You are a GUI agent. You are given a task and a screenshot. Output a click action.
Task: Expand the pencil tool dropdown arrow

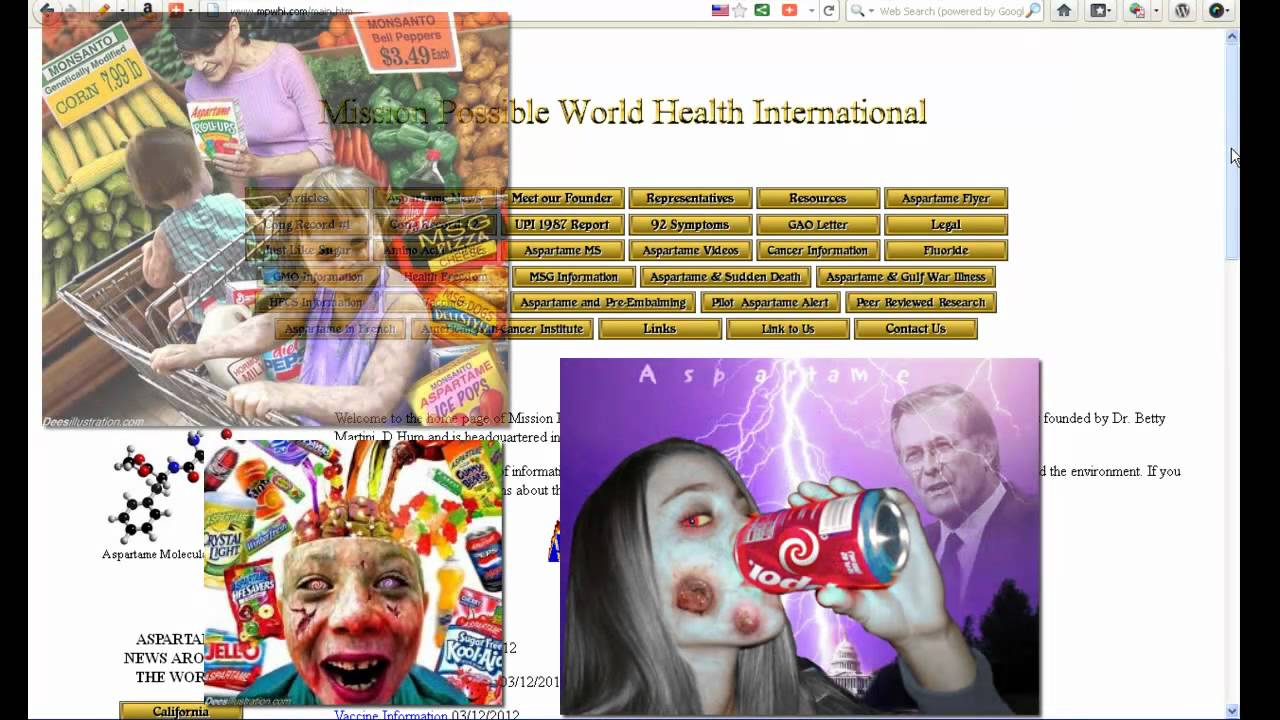click(120, 10)
